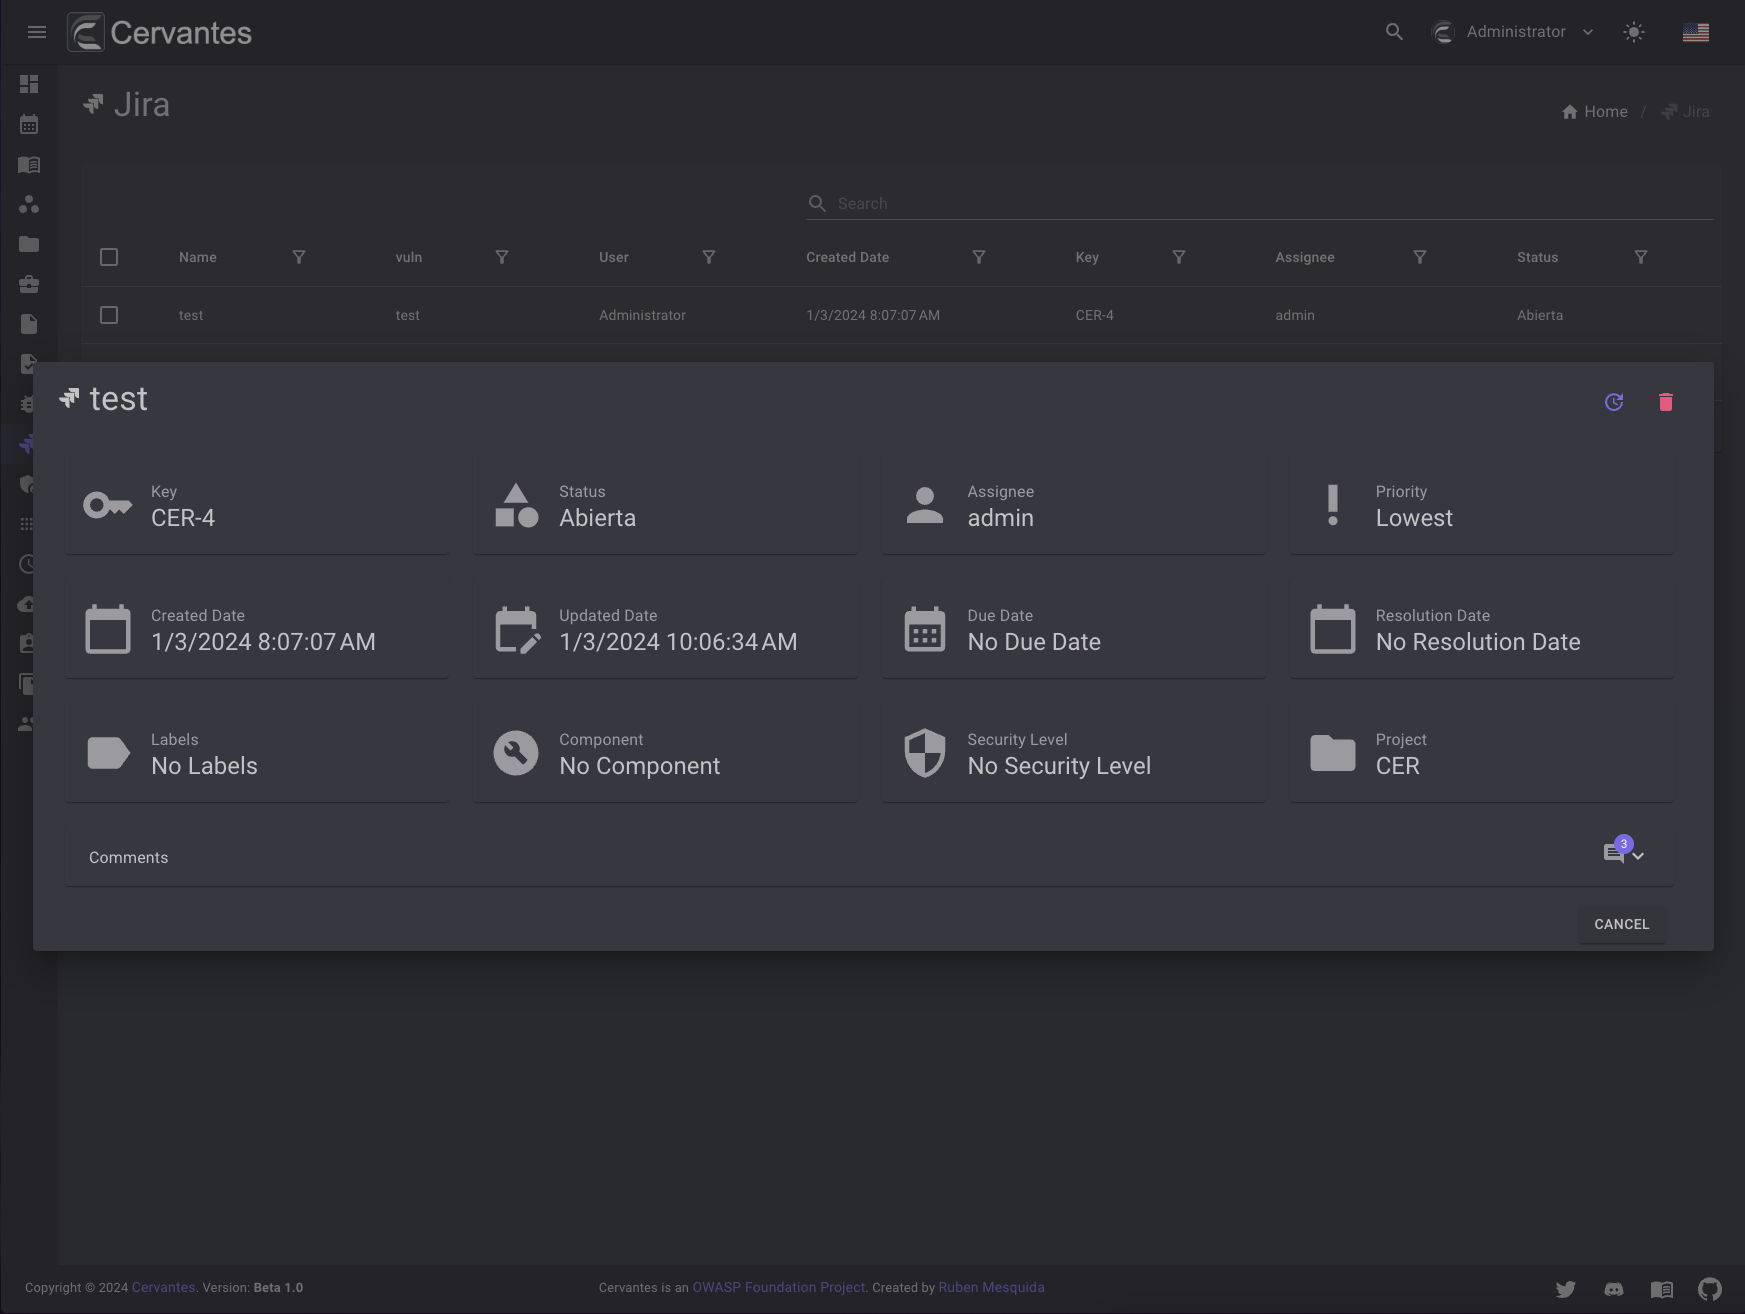The width and height of the screenshot is (1745, 1314).
Task: Click the No Due Date value
Action: pyautogui.click(x=1034, y=642)
